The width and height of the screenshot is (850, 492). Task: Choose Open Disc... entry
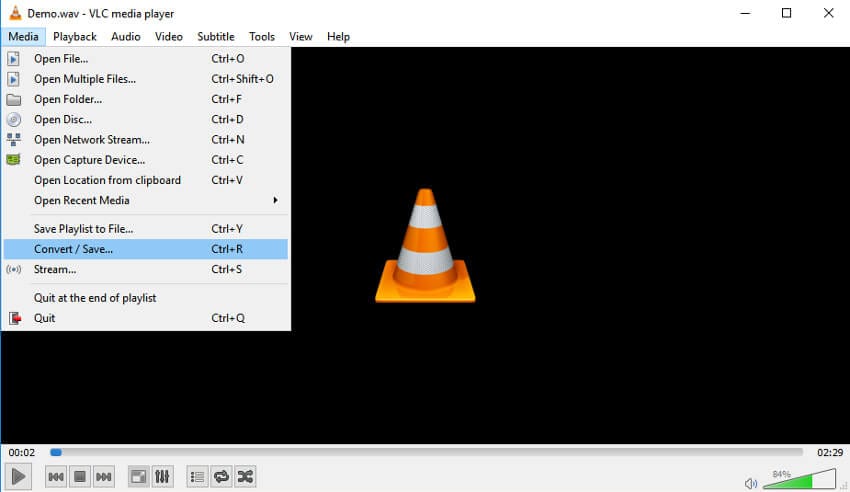145,119
